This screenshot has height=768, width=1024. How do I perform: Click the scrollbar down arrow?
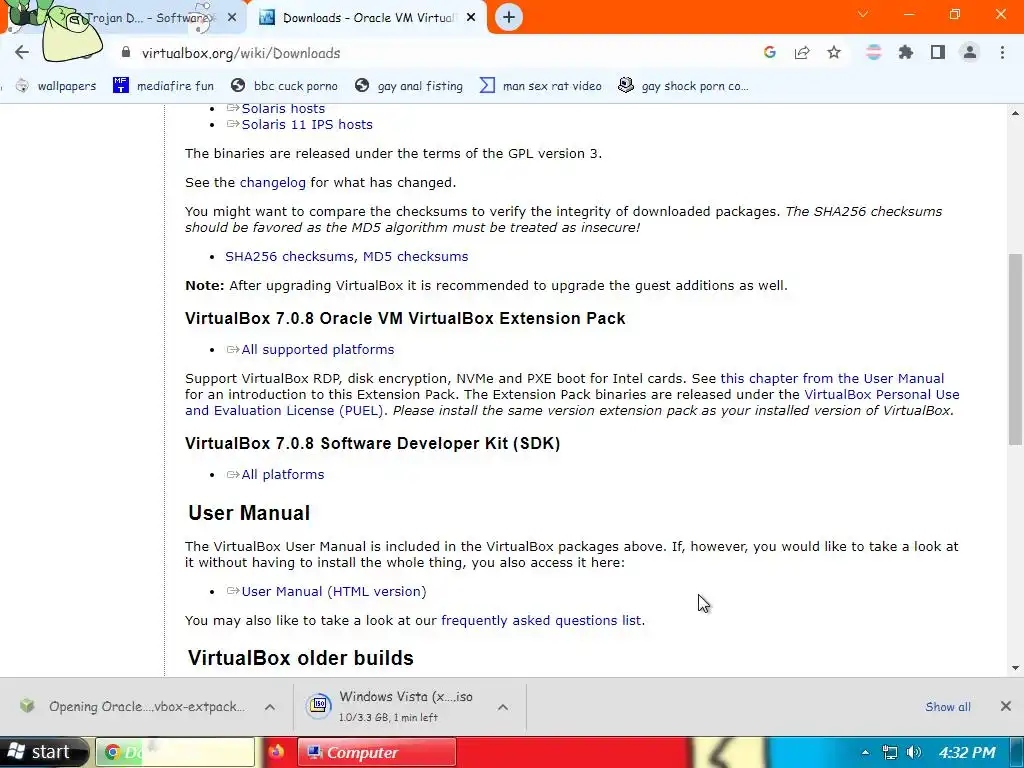1015,667
